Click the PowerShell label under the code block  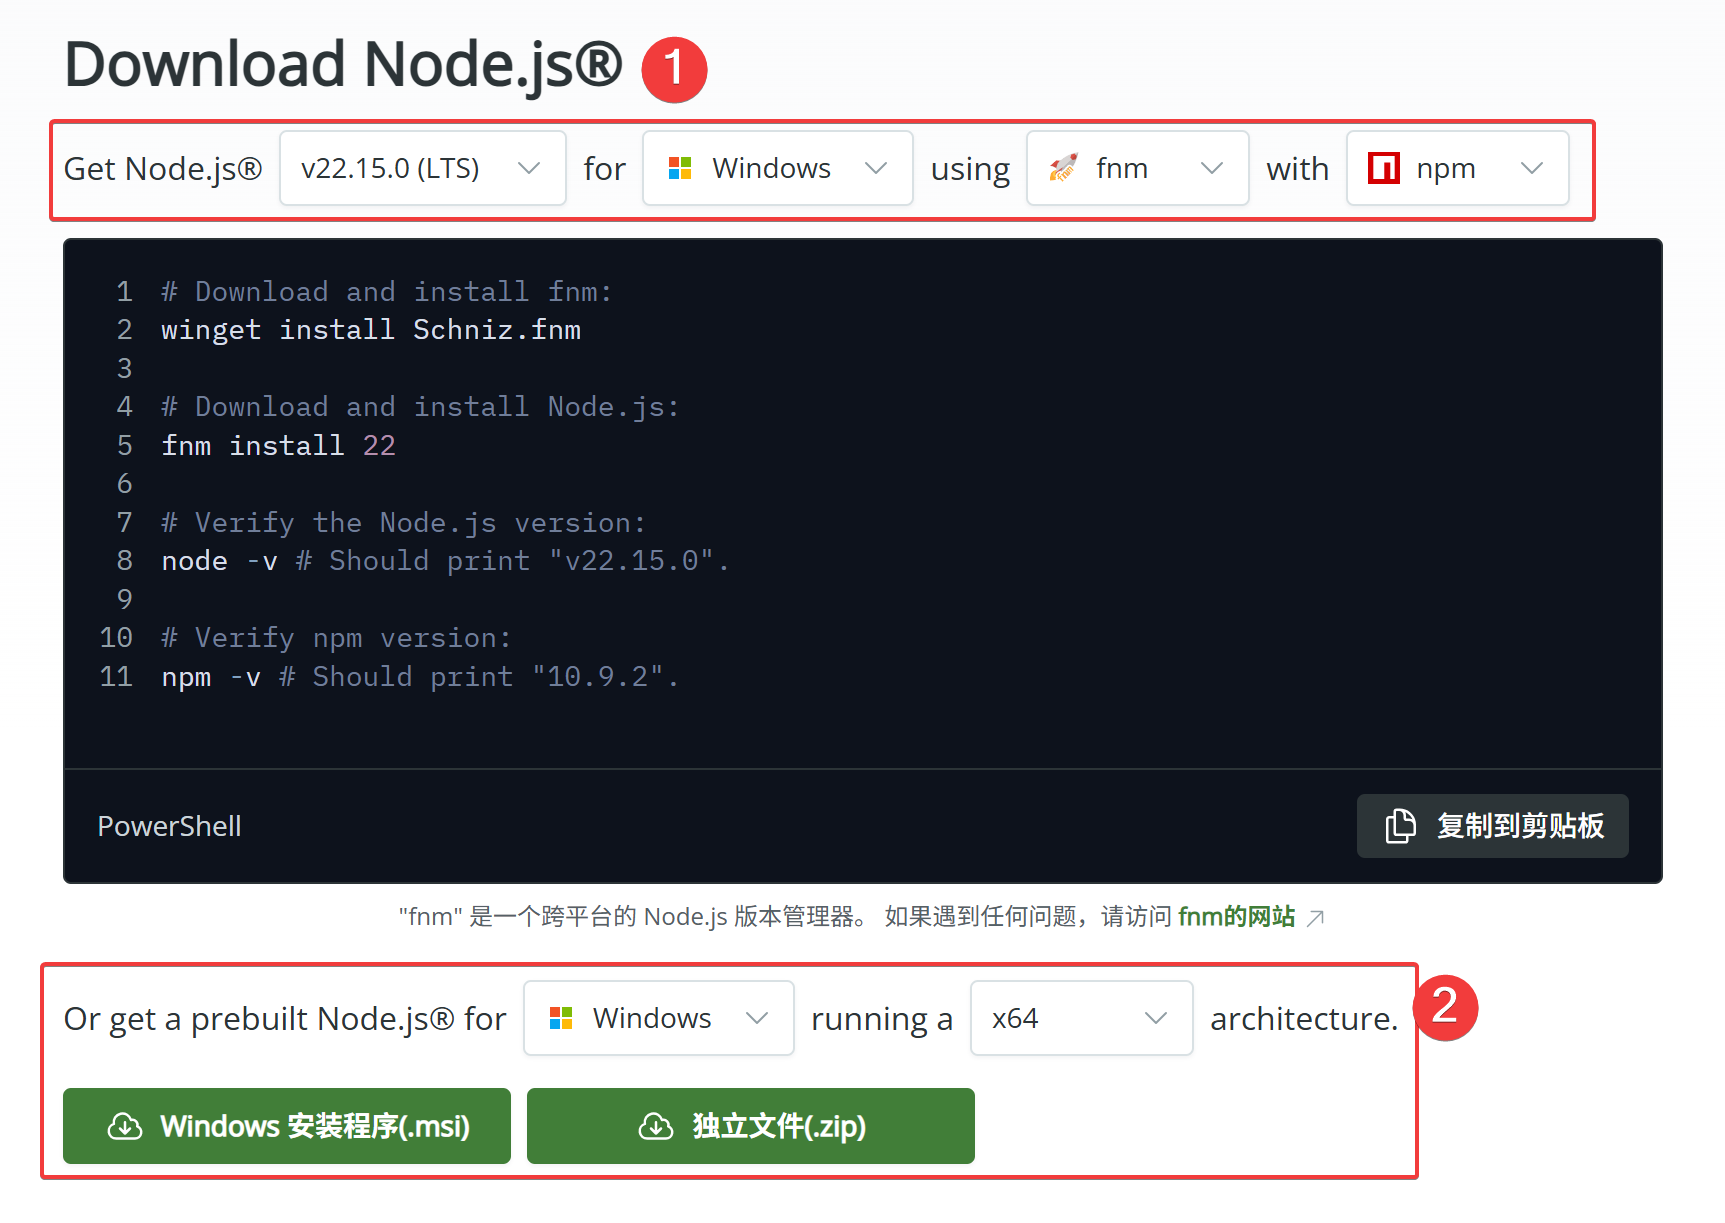170,826
